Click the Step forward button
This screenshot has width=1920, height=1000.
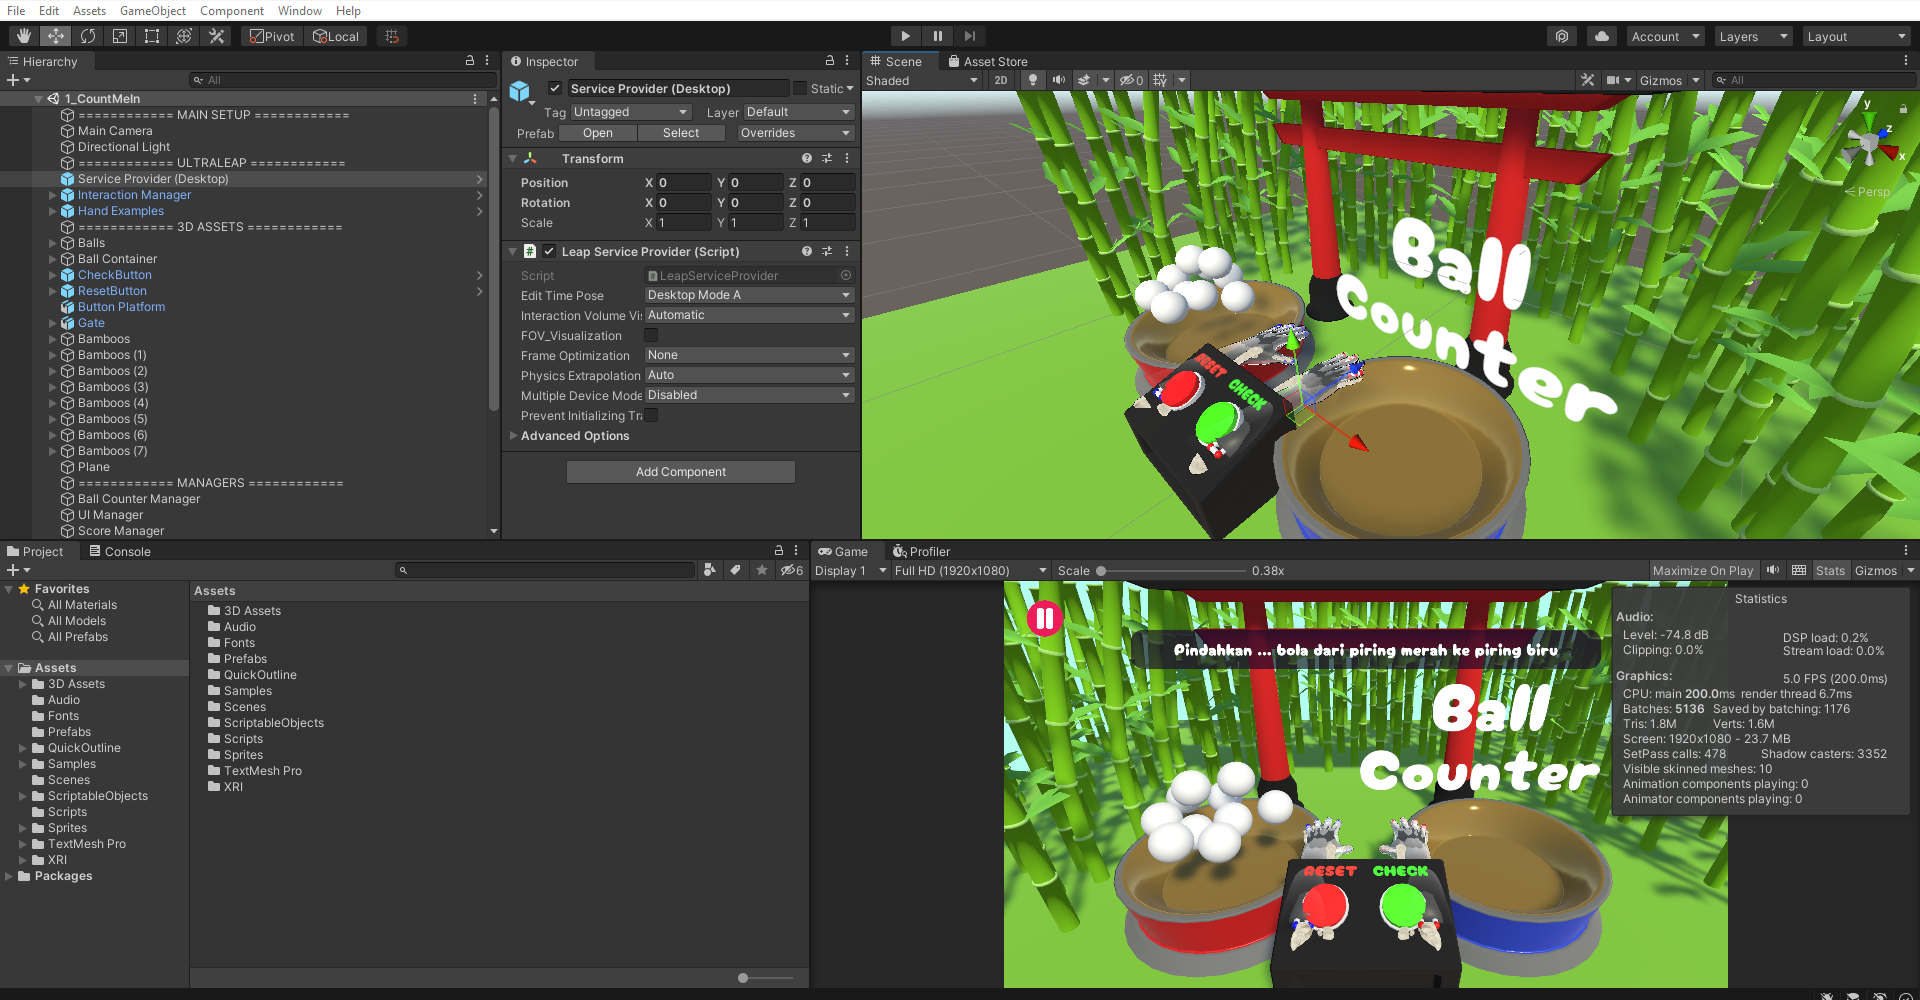969,36
